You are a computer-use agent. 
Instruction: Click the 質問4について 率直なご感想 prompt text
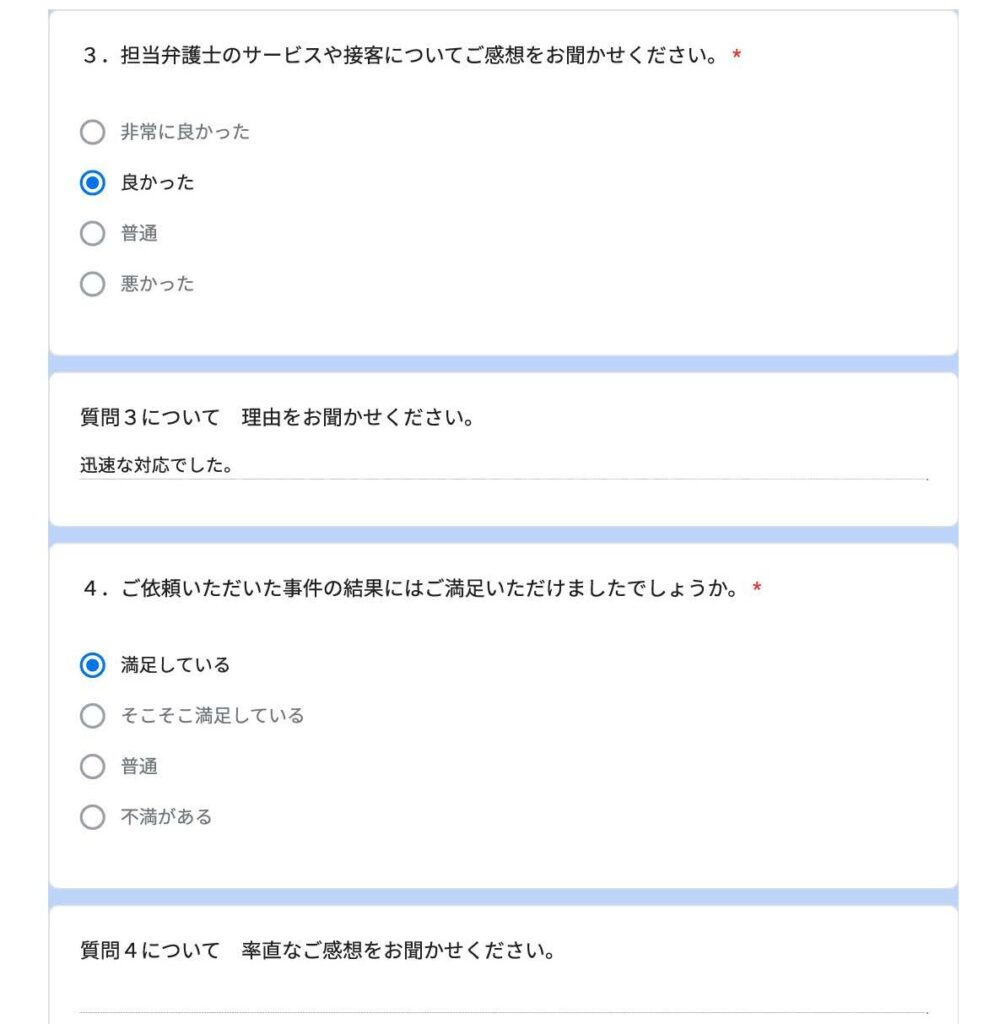pyautogui.click(x=317, y=950)
